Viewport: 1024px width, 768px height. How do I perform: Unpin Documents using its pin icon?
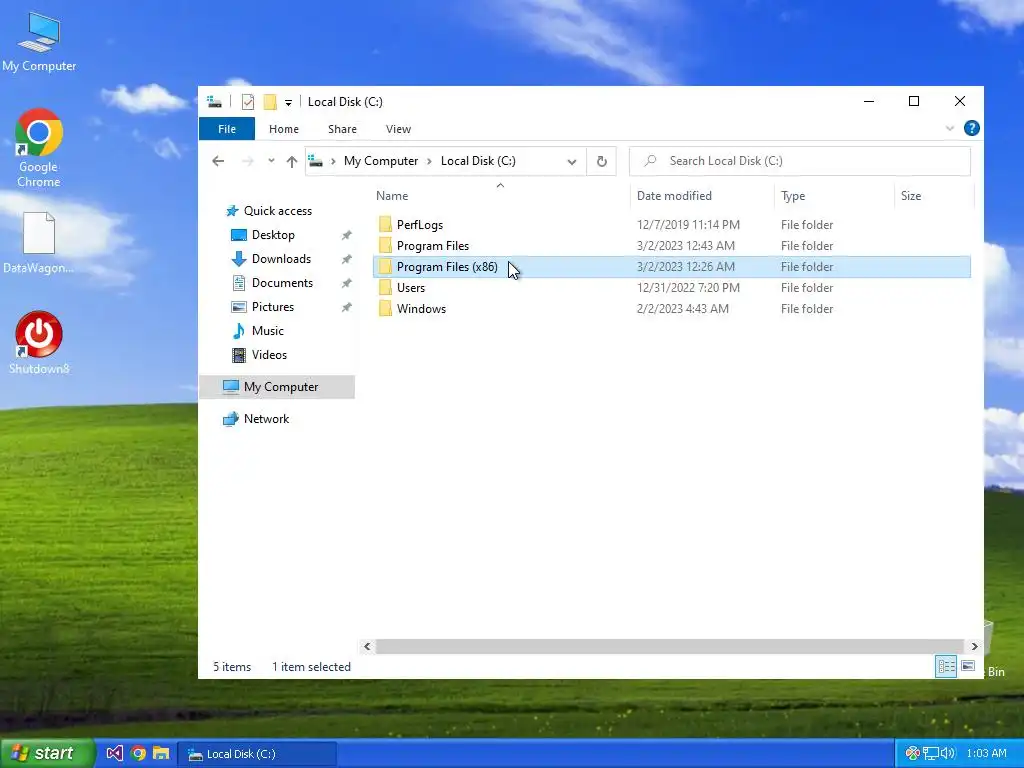click(x=347, y=283)
